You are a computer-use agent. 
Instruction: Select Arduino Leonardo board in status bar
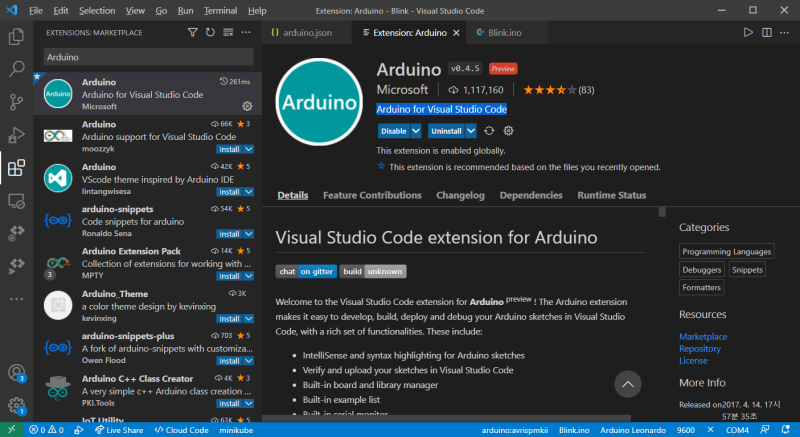pyautogui.click(x=633, y=430)
